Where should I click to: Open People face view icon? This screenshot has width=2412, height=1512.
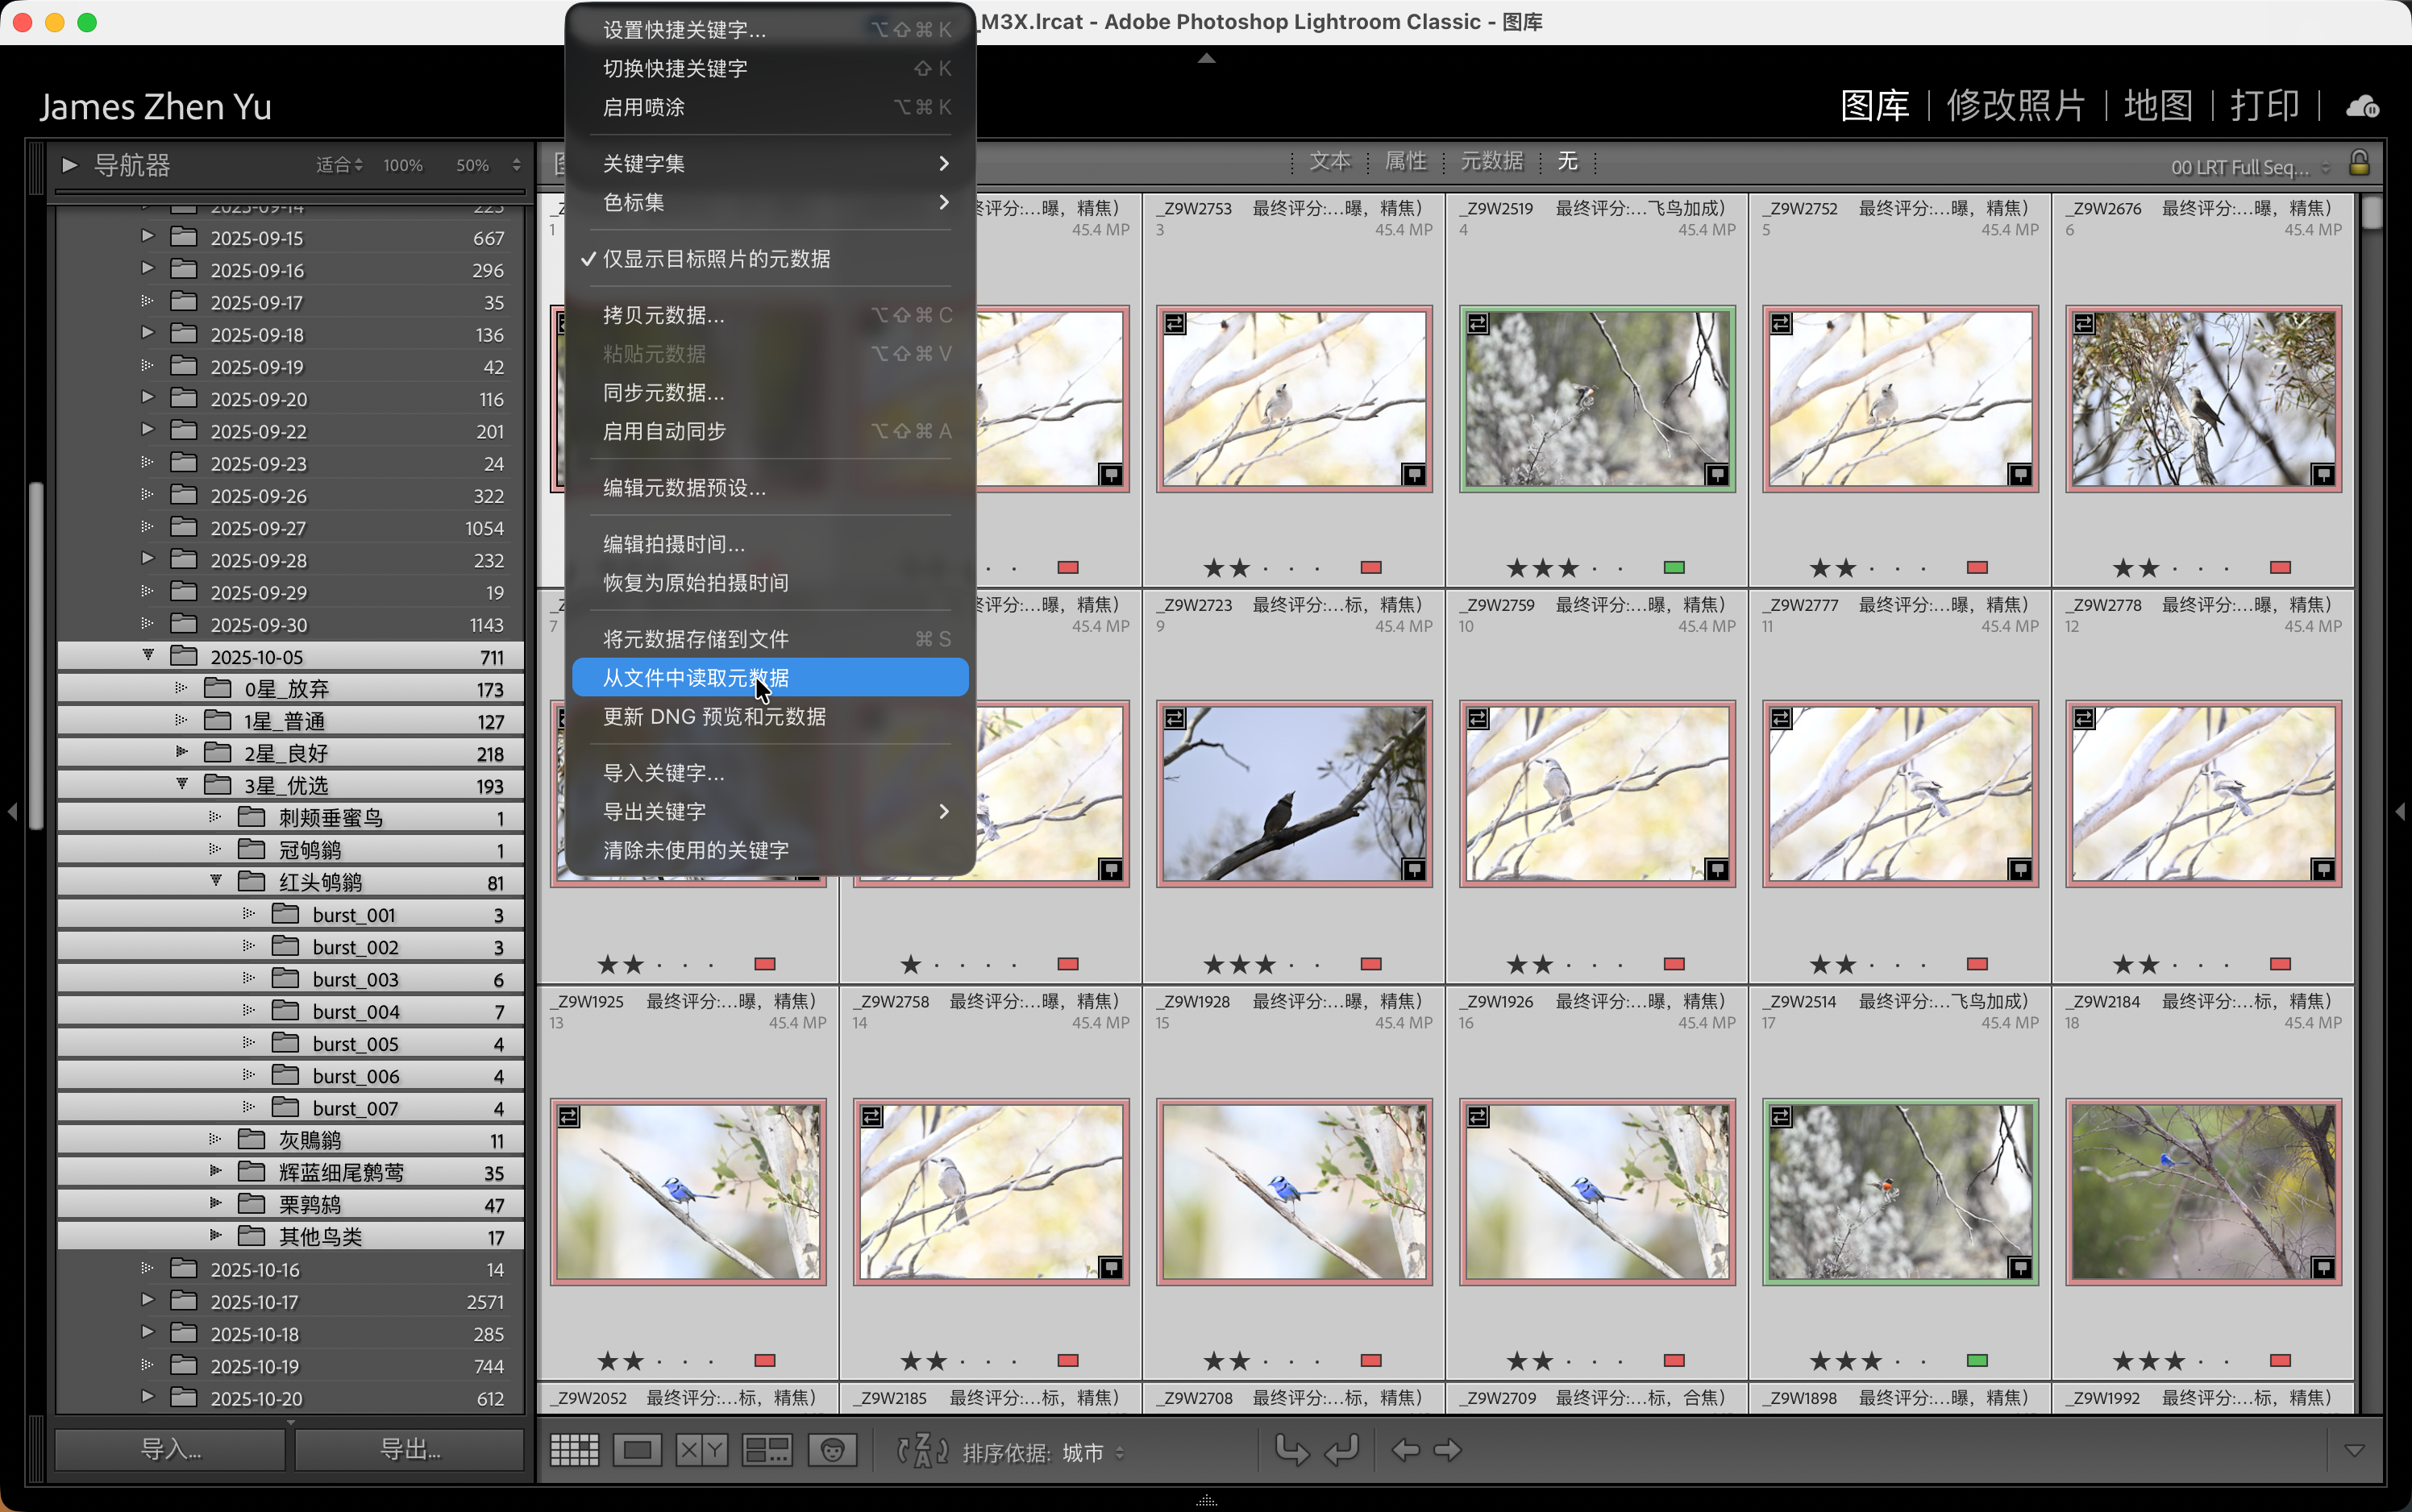click(x=832, y=1450)
